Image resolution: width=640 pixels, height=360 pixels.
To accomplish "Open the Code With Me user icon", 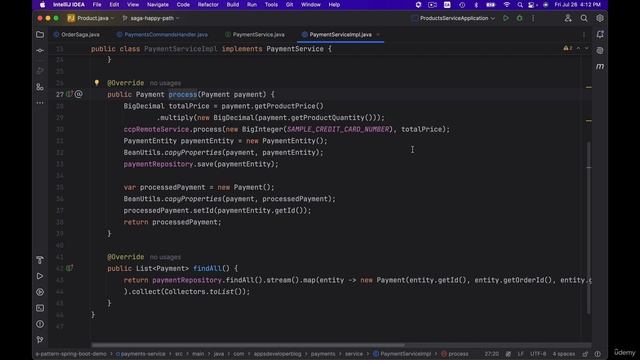I will coord(568,18).
